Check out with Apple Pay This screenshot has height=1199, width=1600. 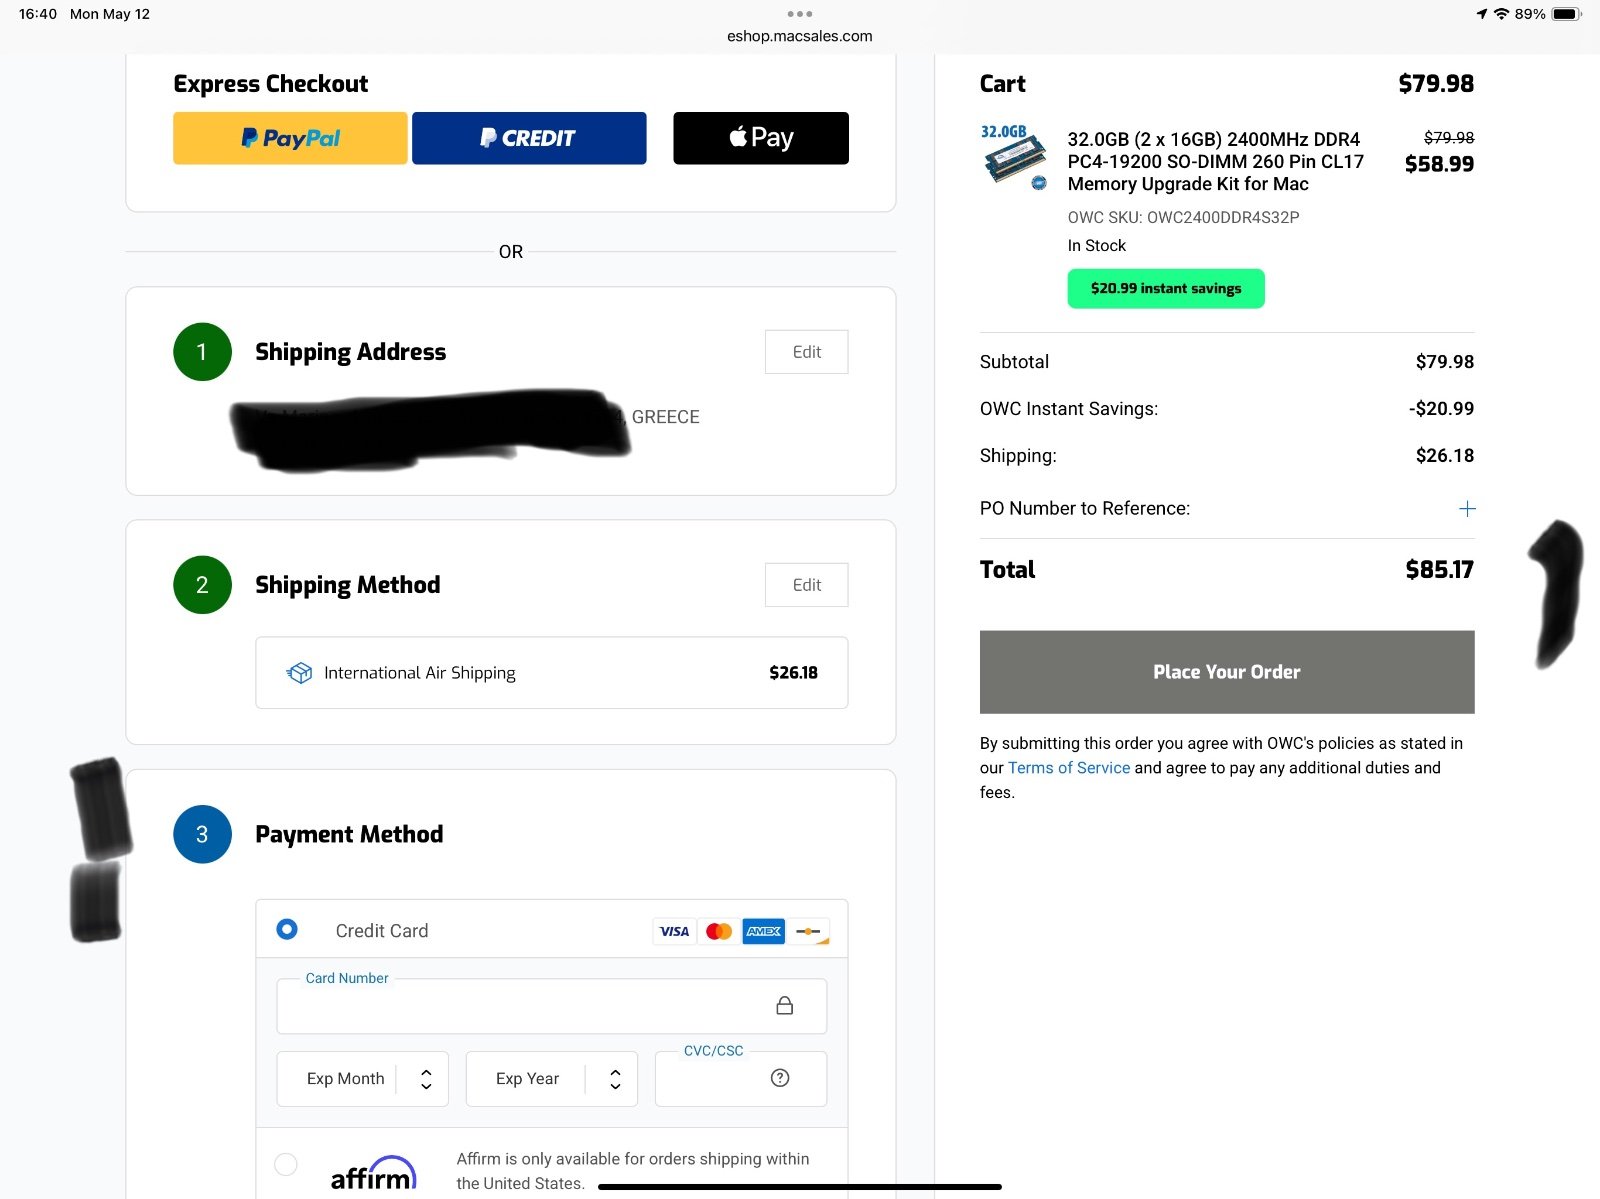coord(761,138)
